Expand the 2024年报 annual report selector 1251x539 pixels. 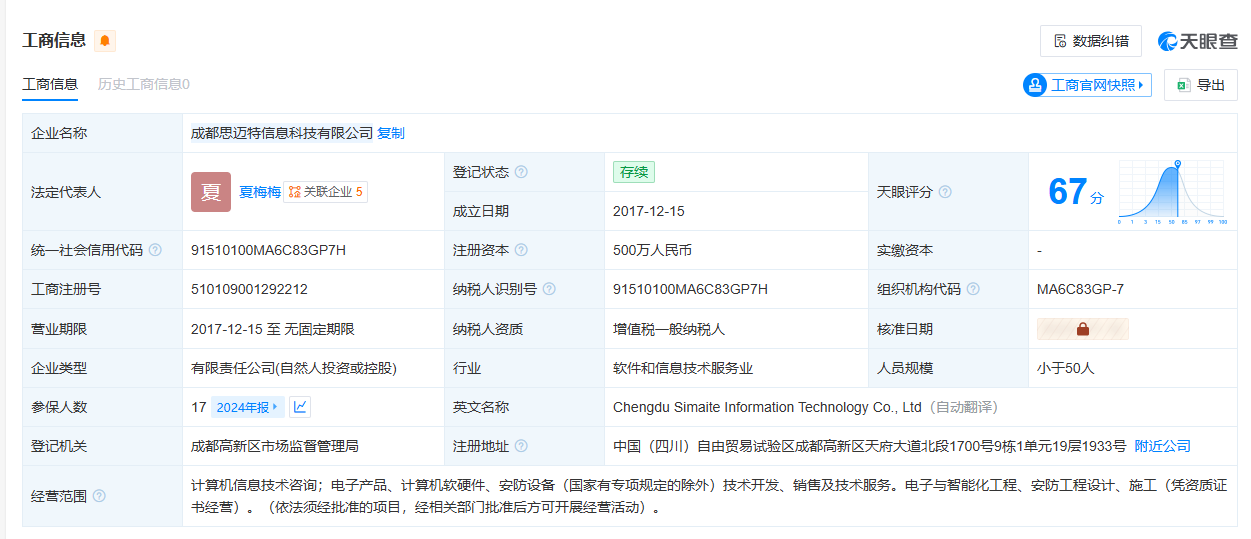point(247,407)
